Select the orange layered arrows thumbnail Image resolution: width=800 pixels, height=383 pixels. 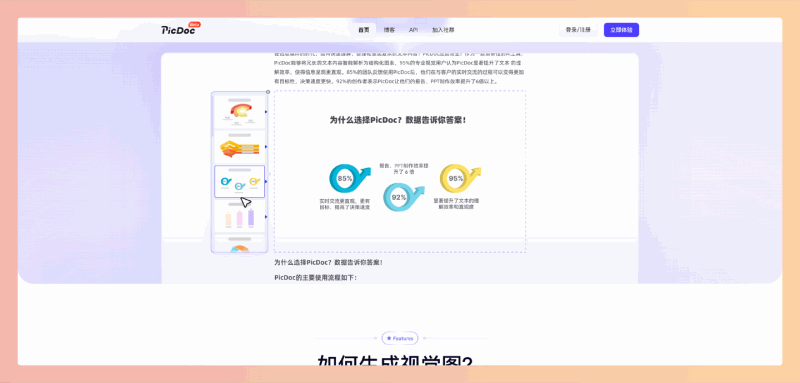(239, 147)
